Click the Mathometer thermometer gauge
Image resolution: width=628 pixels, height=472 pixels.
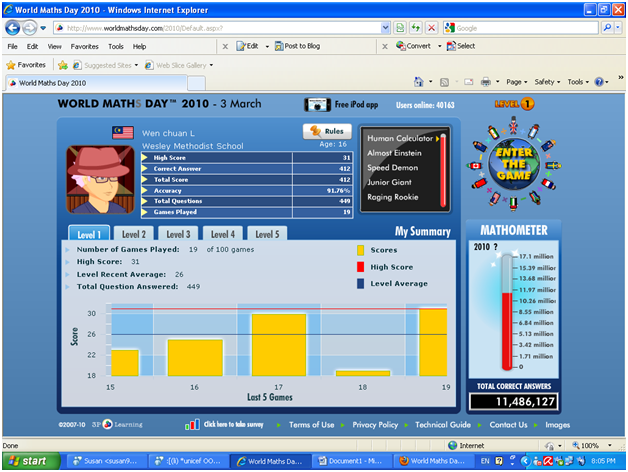507,313
